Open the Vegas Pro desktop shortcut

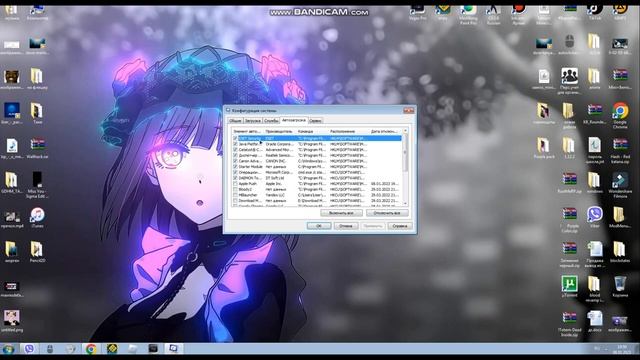click(x=417, y=12)
